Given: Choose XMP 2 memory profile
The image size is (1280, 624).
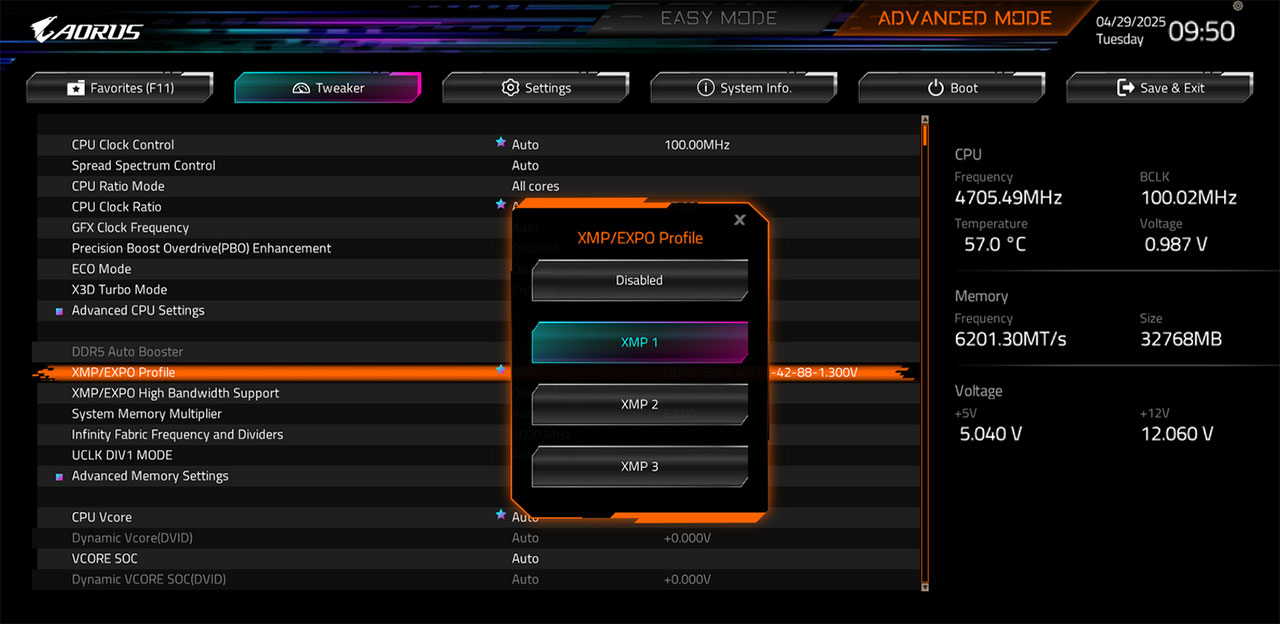Looking at the screenshot, I should (639, 405).
